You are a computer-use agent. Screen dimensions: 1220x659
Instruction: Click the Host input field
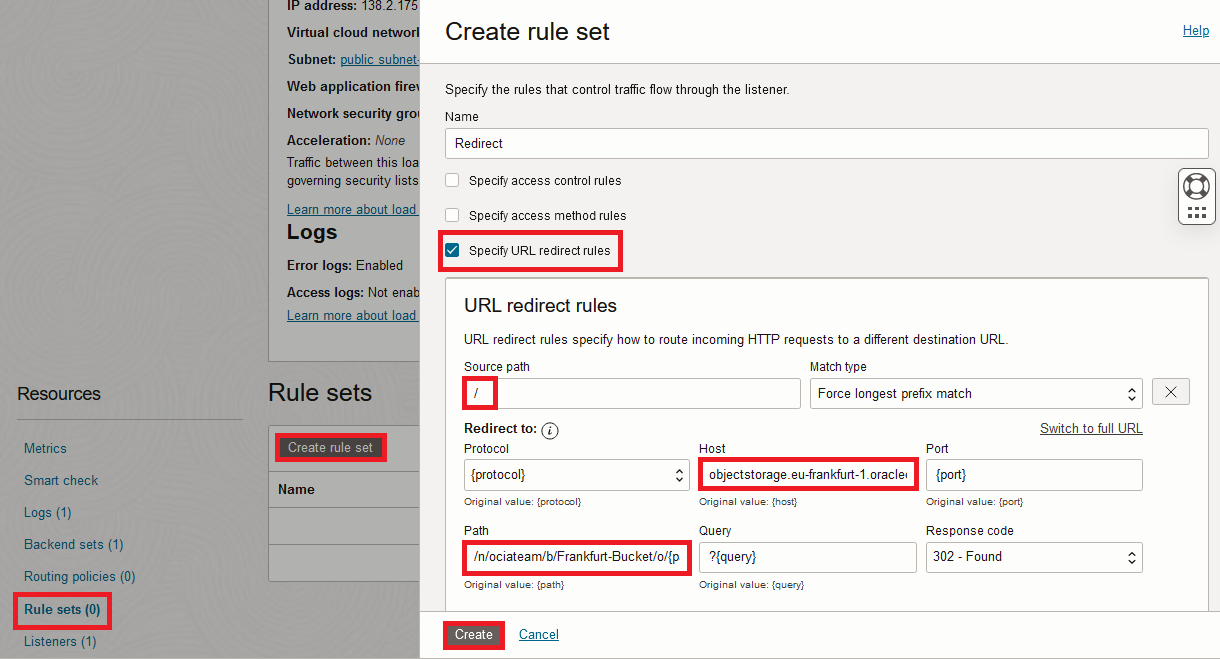click(x=808, y=475)
